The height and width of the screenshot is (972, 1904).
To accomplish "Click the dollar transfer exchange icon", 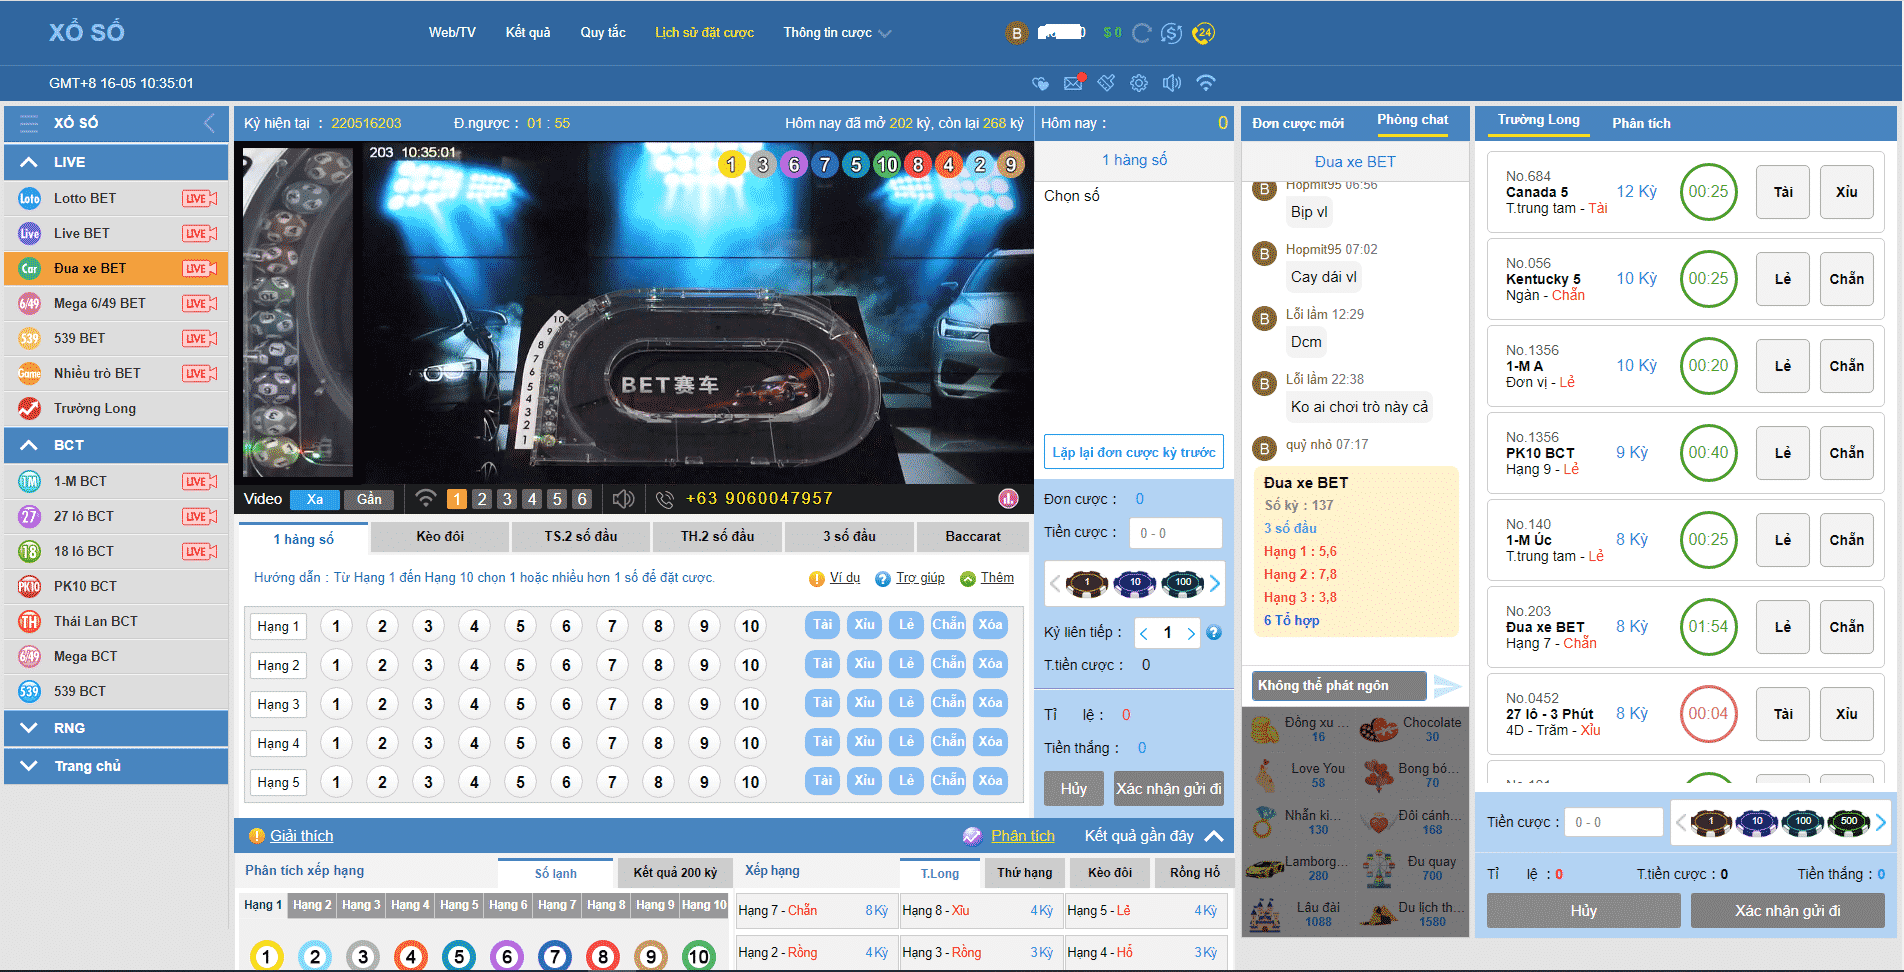I will 1172,33.
